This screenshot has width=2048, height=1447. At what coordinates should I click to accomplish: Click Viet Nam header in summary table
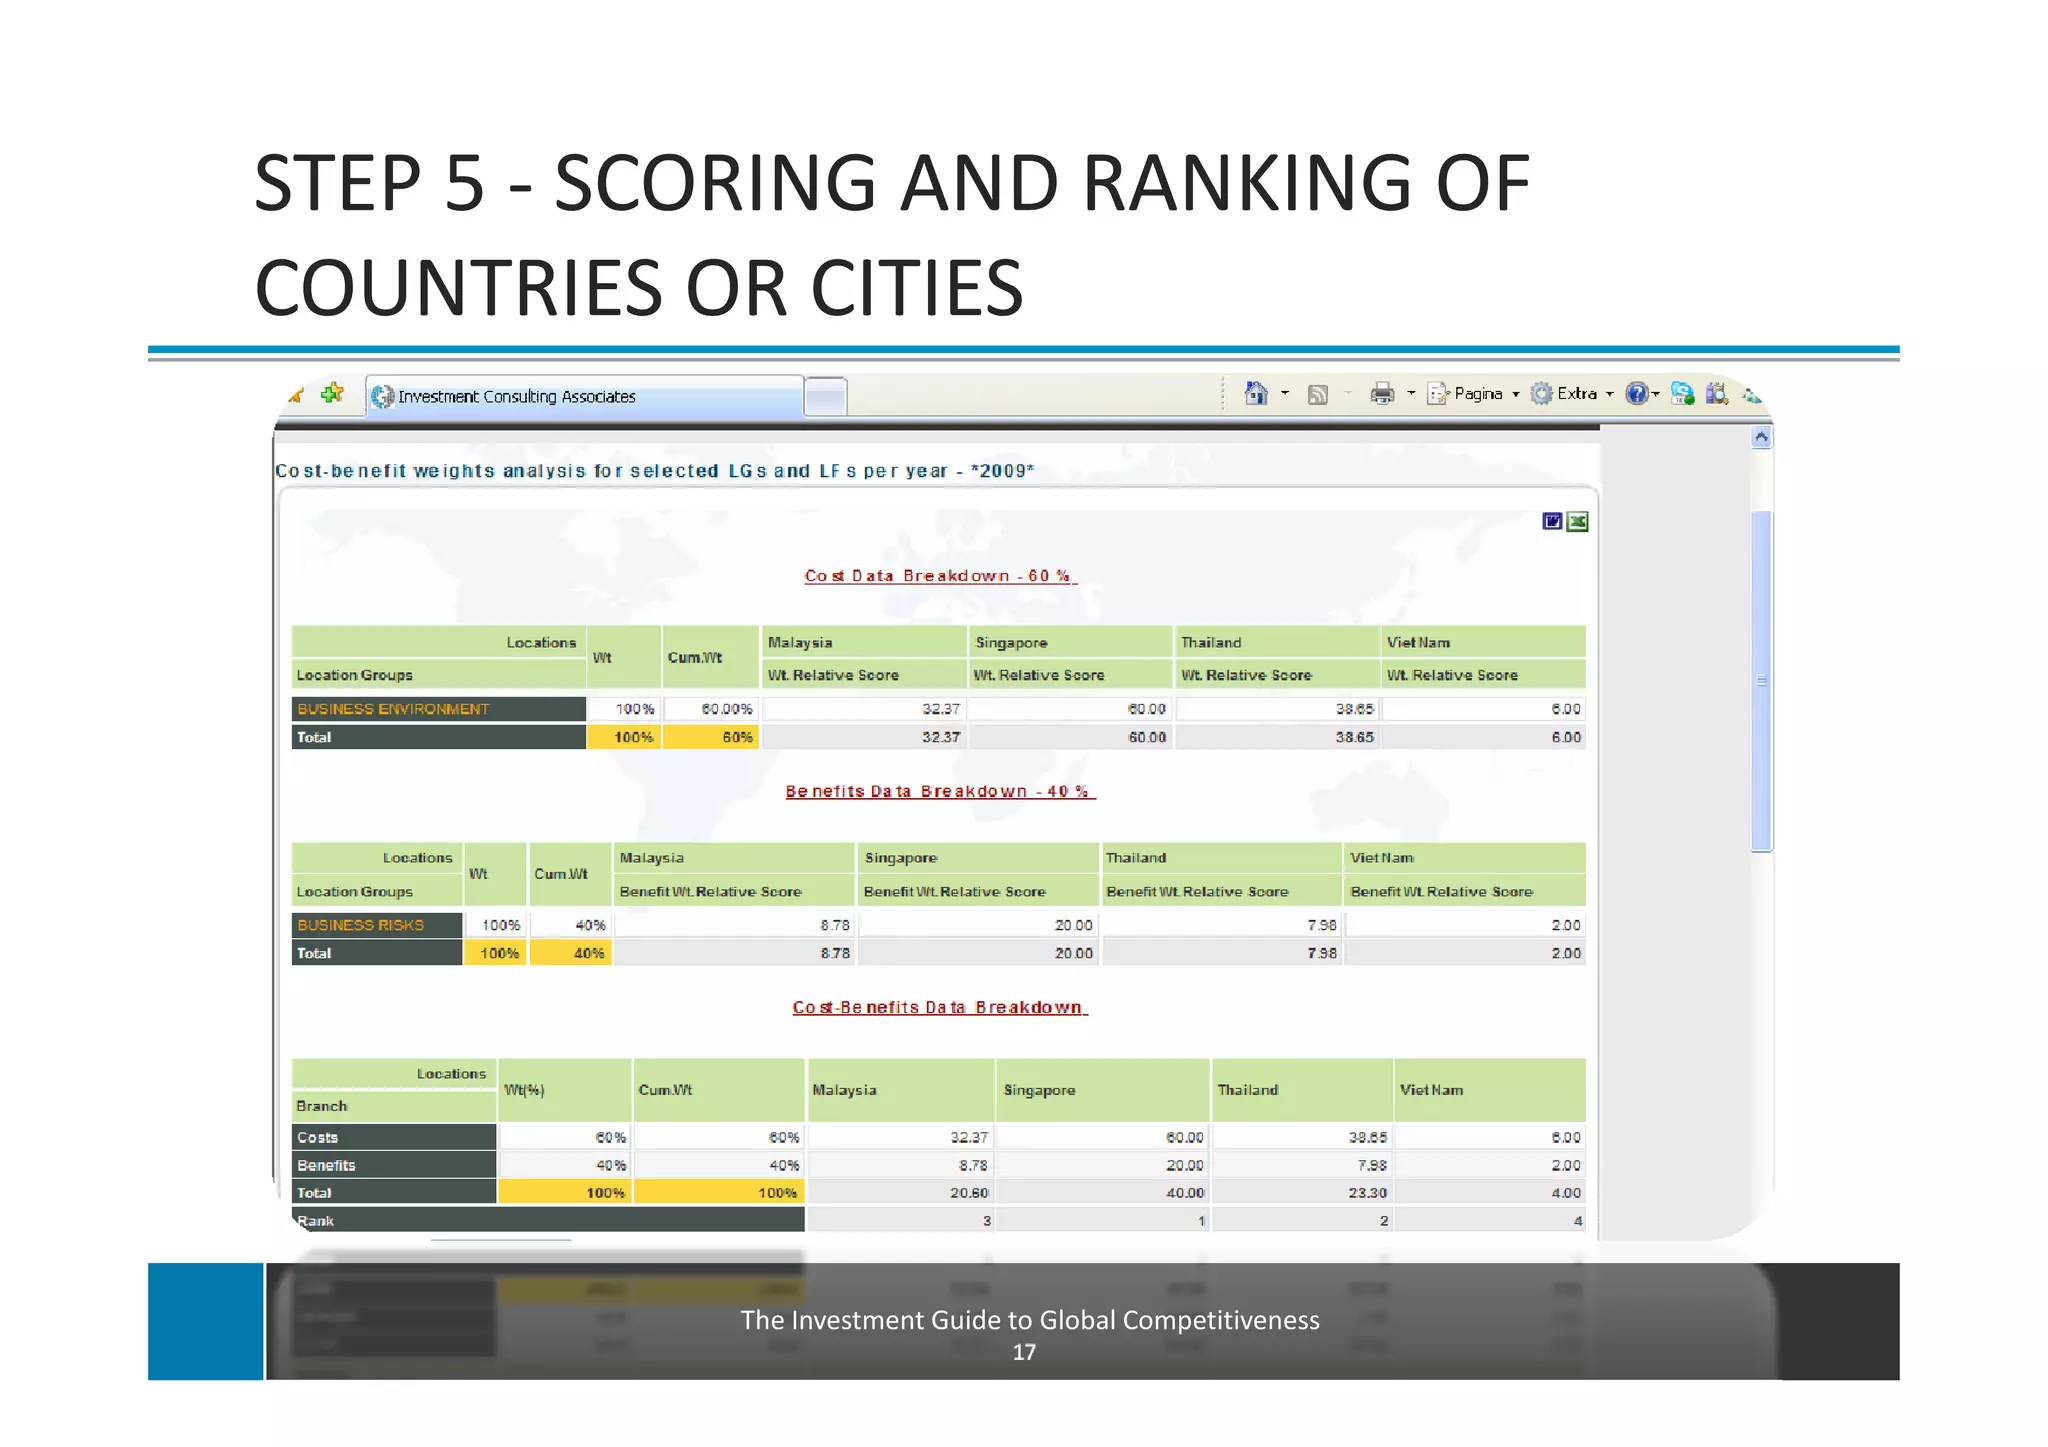point(1490,1090)
